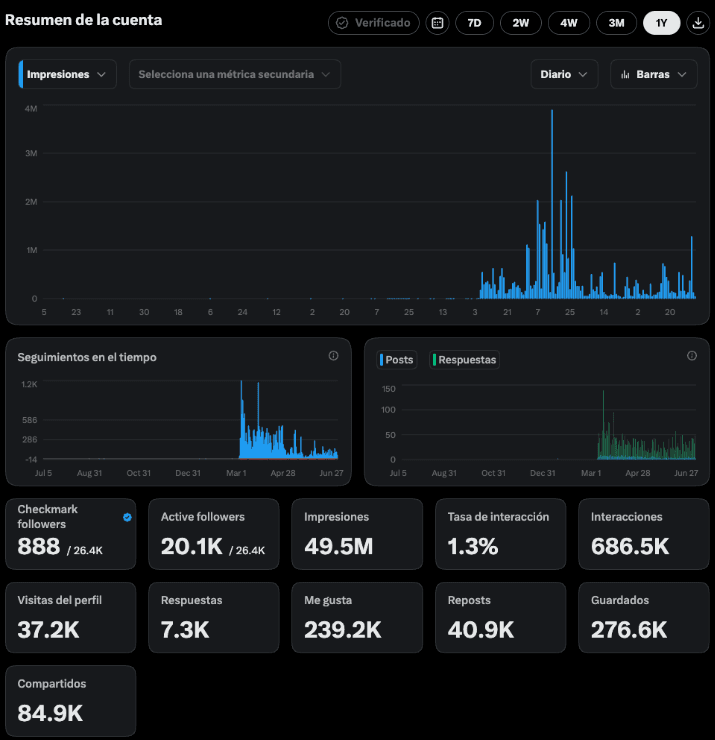
Task: Click the Checkmark followers card
Action: 71,534
